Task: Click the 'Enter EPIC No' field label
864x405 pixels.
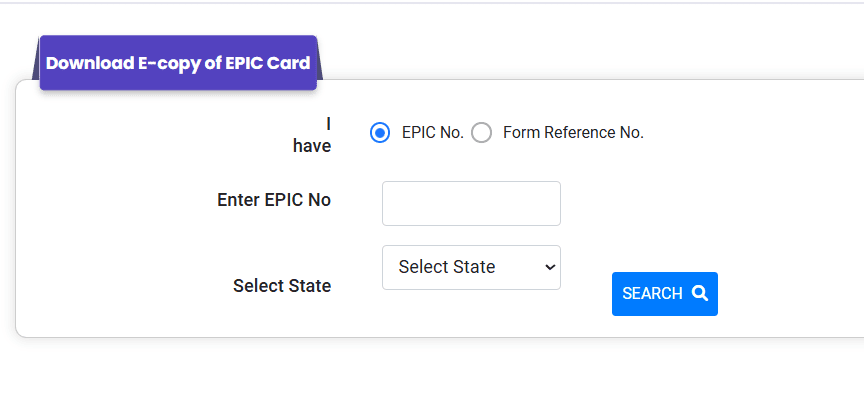Action: coord(274,200)
